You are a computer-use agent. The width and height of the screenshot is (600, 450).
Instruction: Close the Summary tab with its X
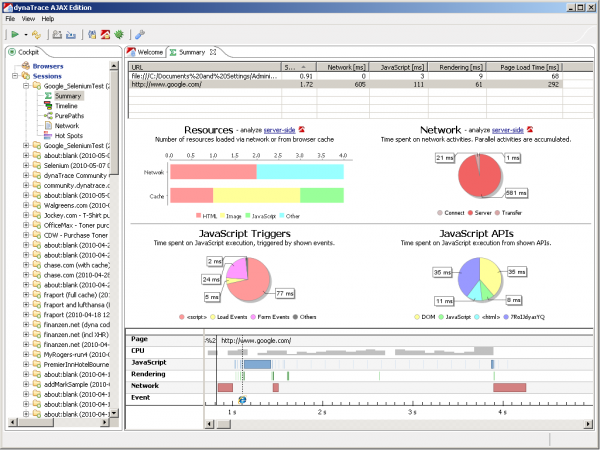tap(213, 52)
